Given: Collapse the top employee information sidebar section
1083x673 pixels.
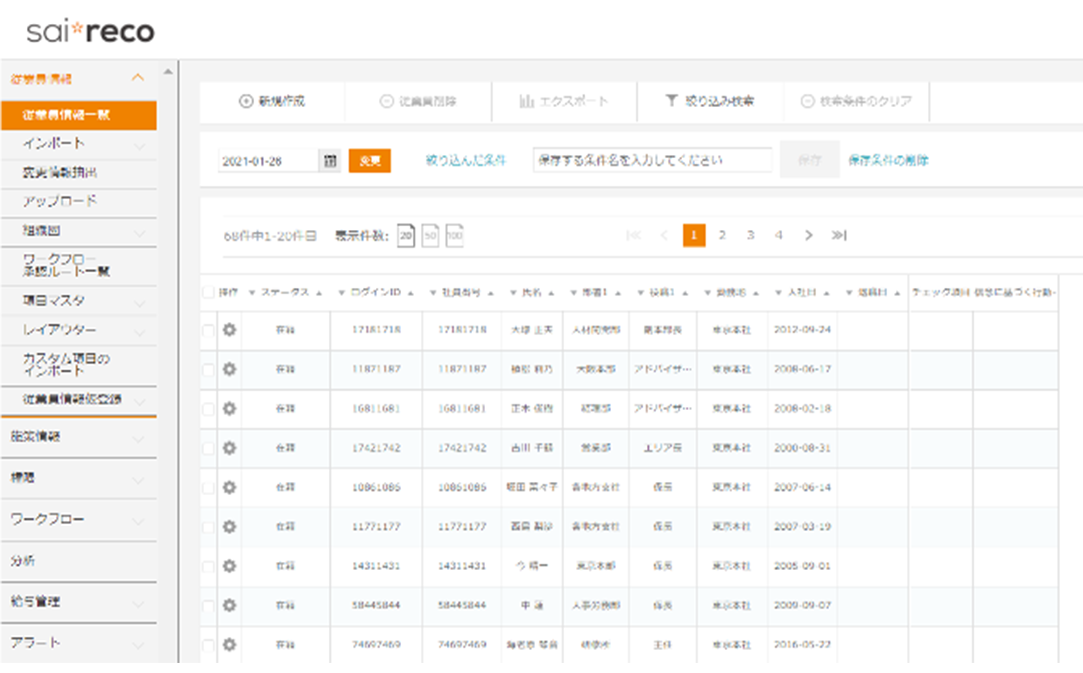Looking at the screenshot, I should 138,78.
